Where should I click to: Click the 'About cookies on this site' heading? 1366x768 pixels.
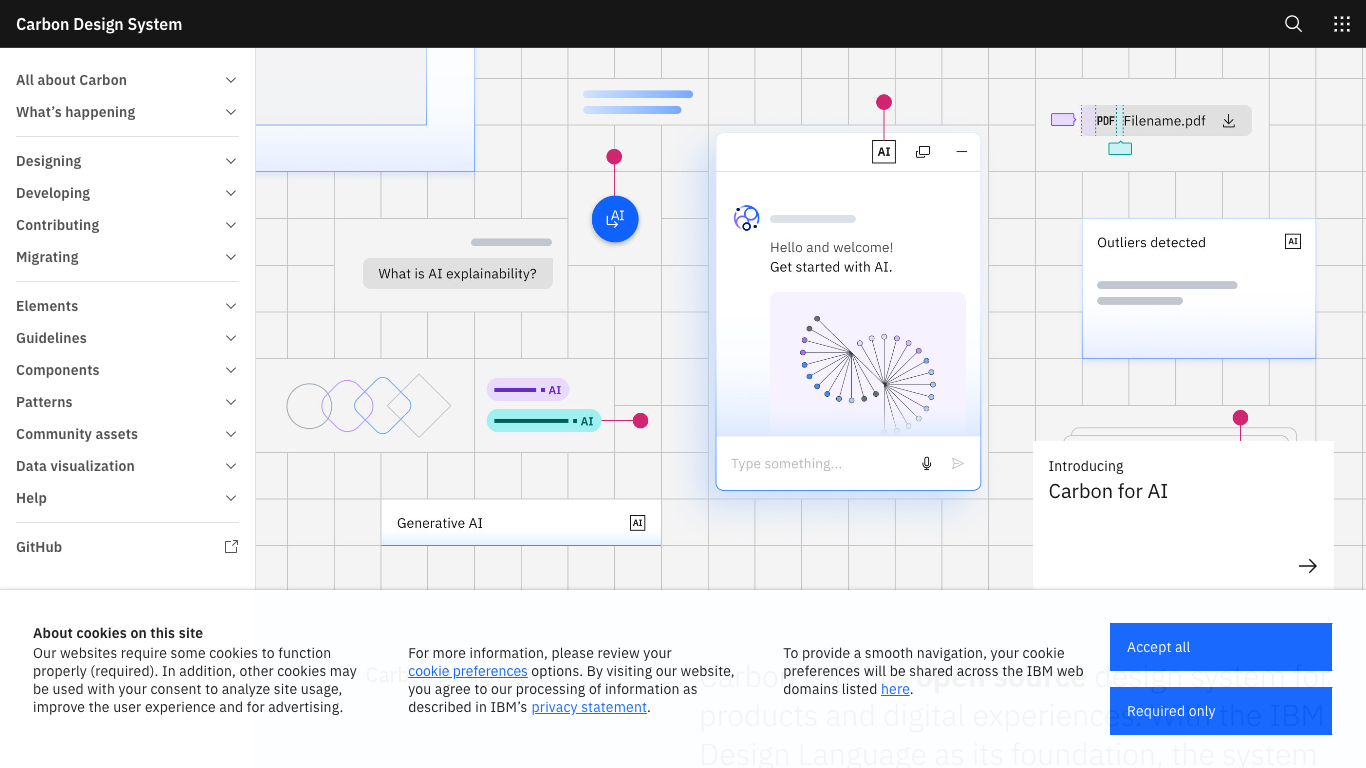coord(118,633)
